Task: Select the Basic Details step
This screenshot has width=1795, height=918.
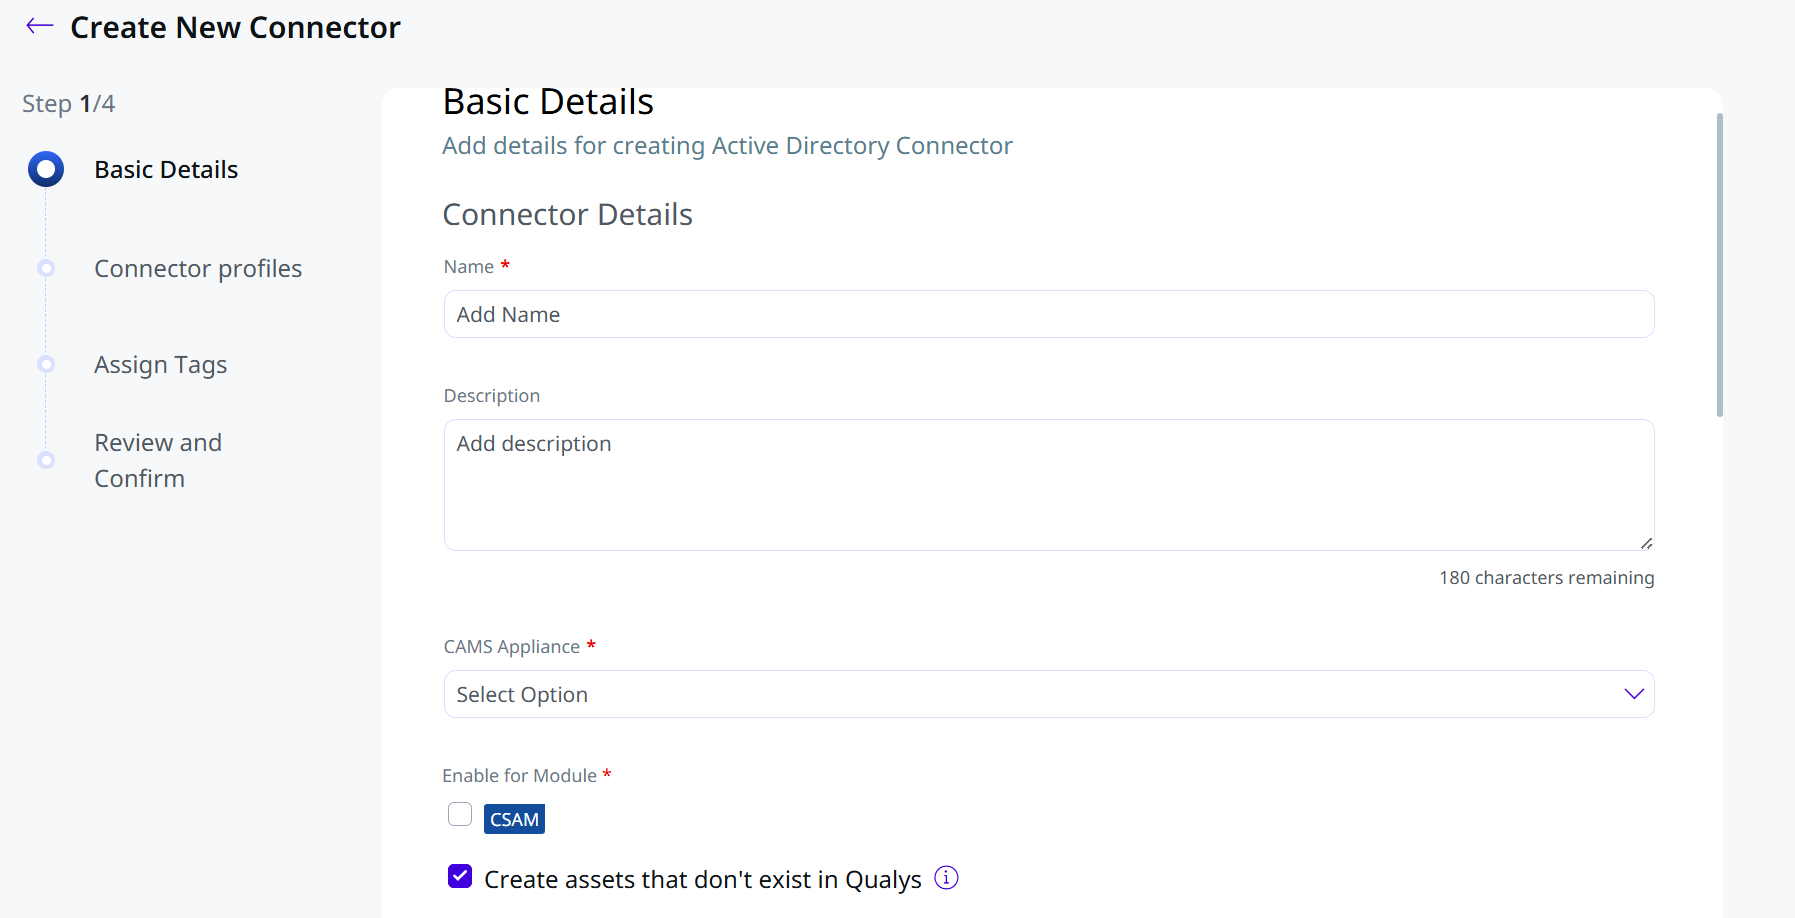Action: [166, 170]
